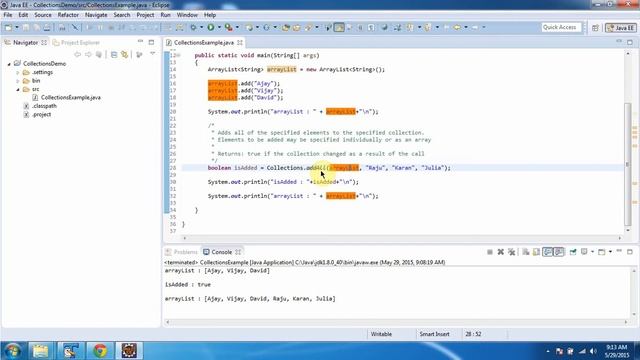Open the Refactor menu
The width and height of the screenshot is (640, 360).
[68, 15]
